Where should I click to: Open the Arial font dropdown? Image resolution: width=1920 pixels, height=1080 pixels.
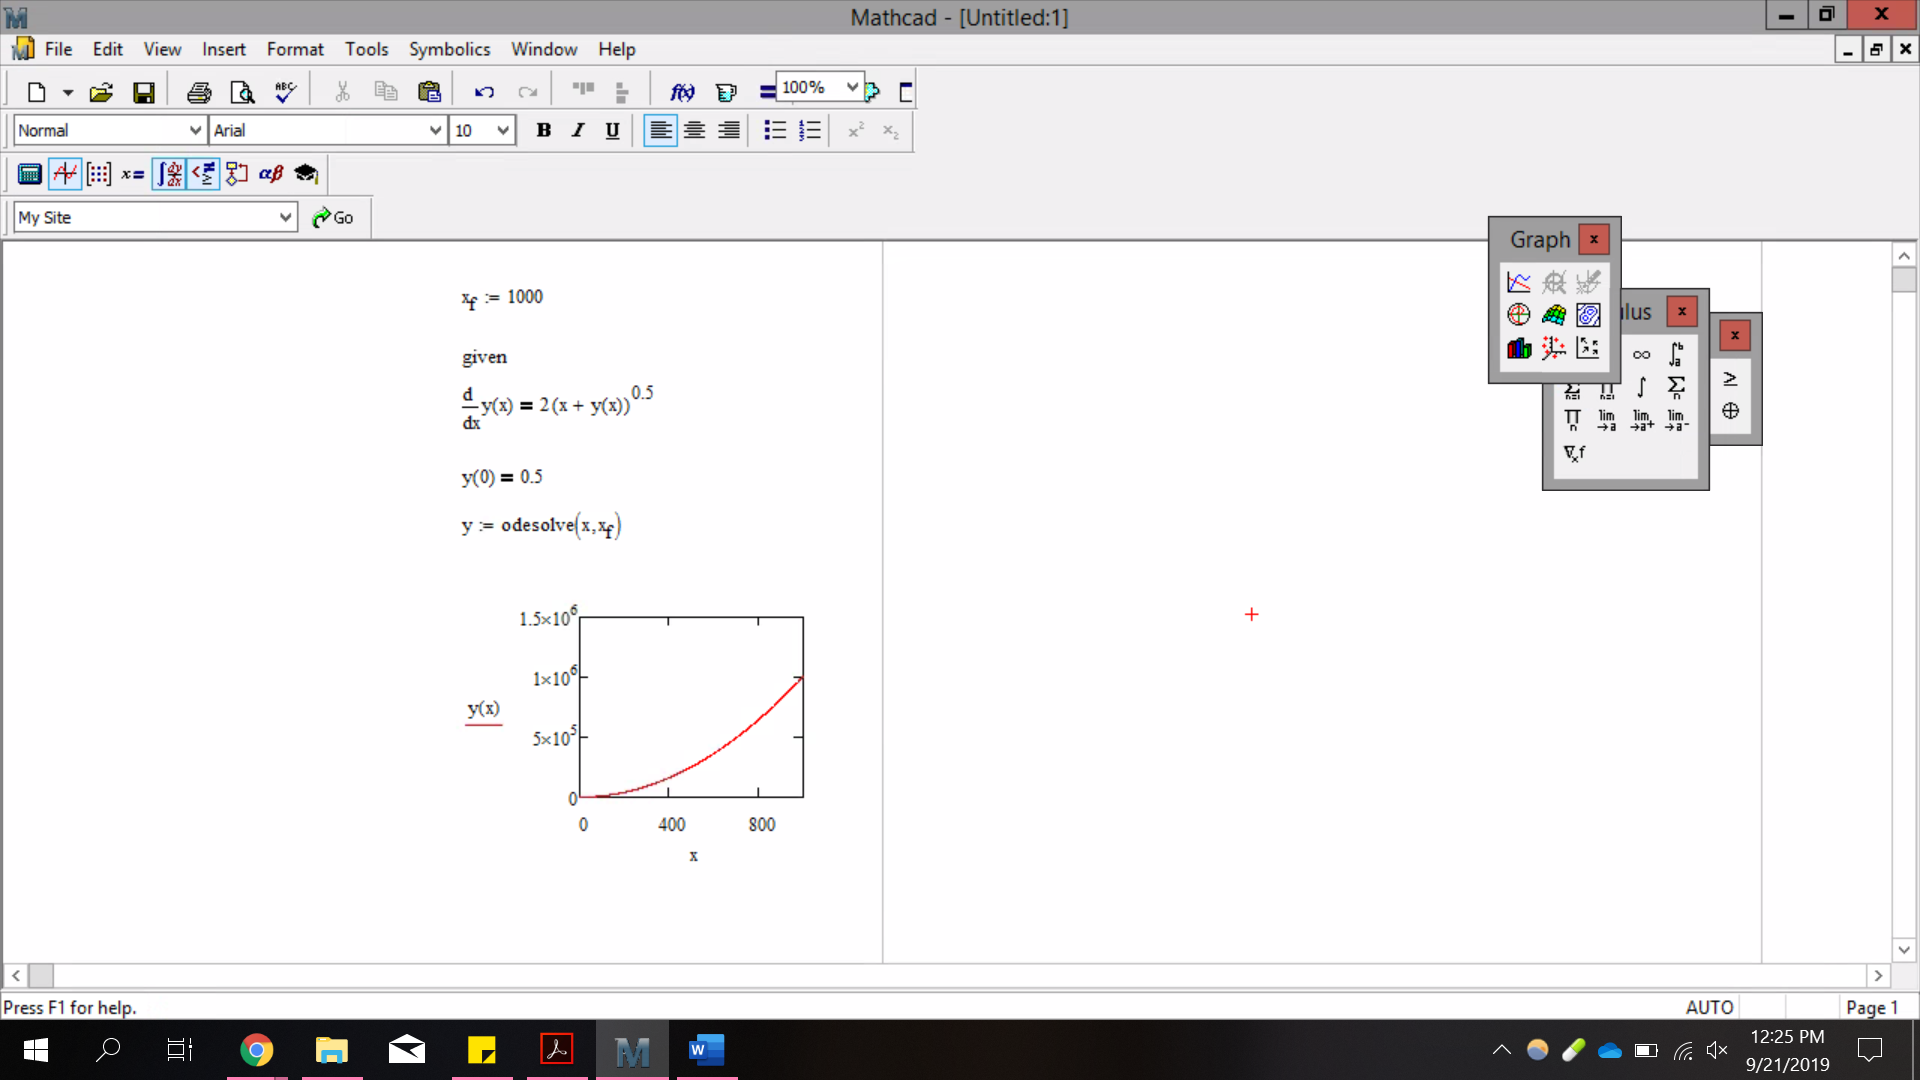(435, 130)
